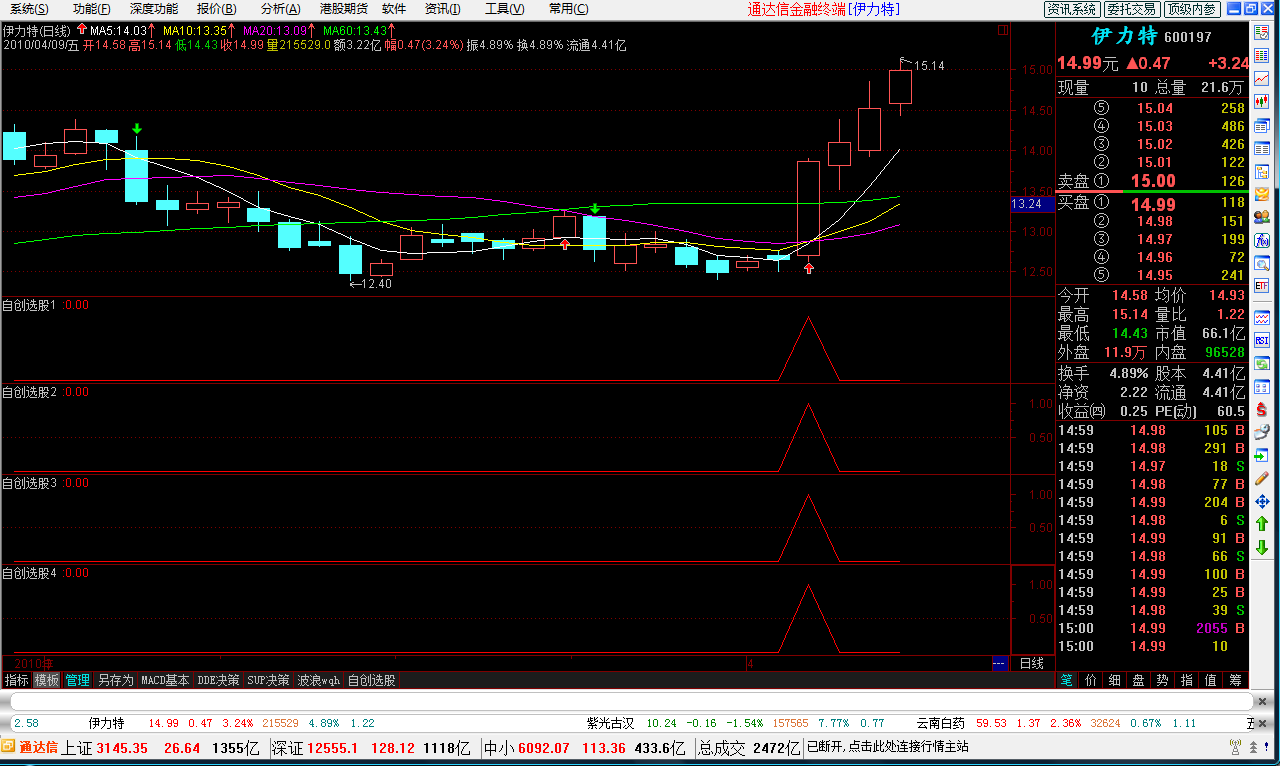Screen dimensions: 1280x766
Task: Click the red S icon in the sidebar
Action: tap(1262, 409)
